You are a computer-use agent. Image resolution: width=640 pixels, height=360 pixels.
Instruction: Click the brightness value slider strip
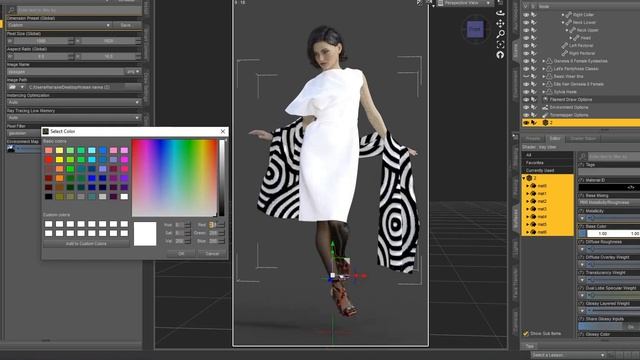click(222, 178)
